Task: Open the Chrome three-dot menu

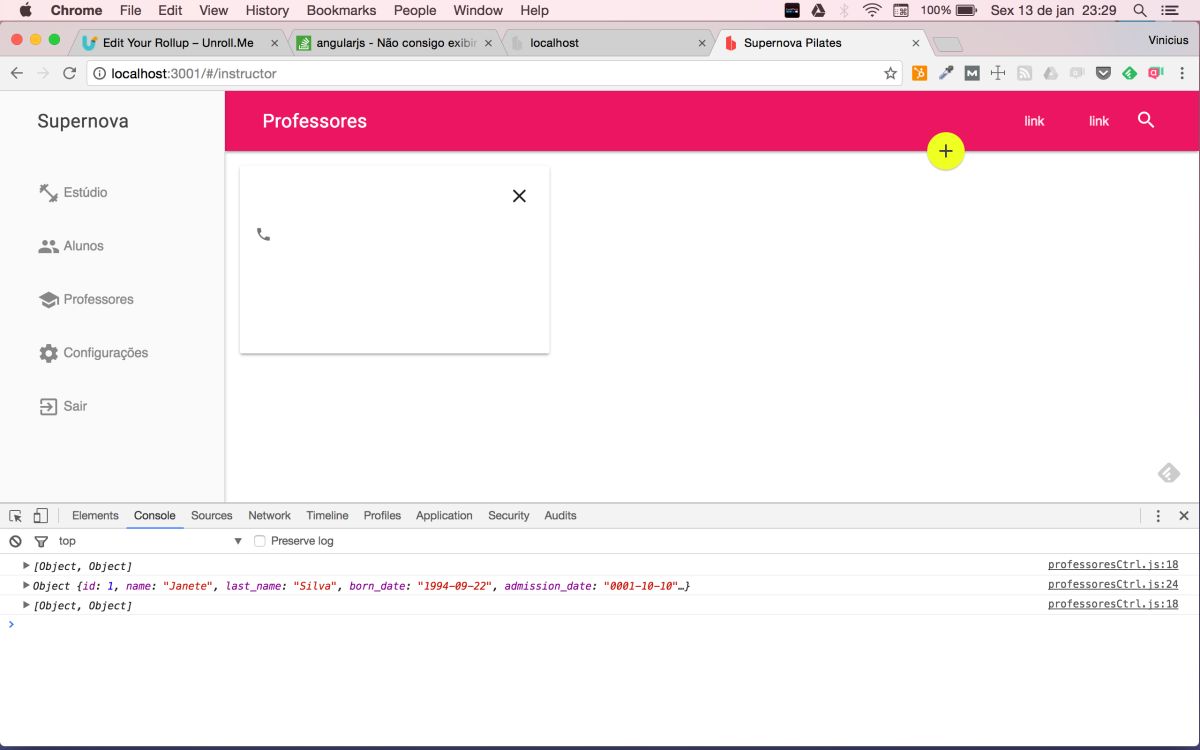Action: point(1183,73)
